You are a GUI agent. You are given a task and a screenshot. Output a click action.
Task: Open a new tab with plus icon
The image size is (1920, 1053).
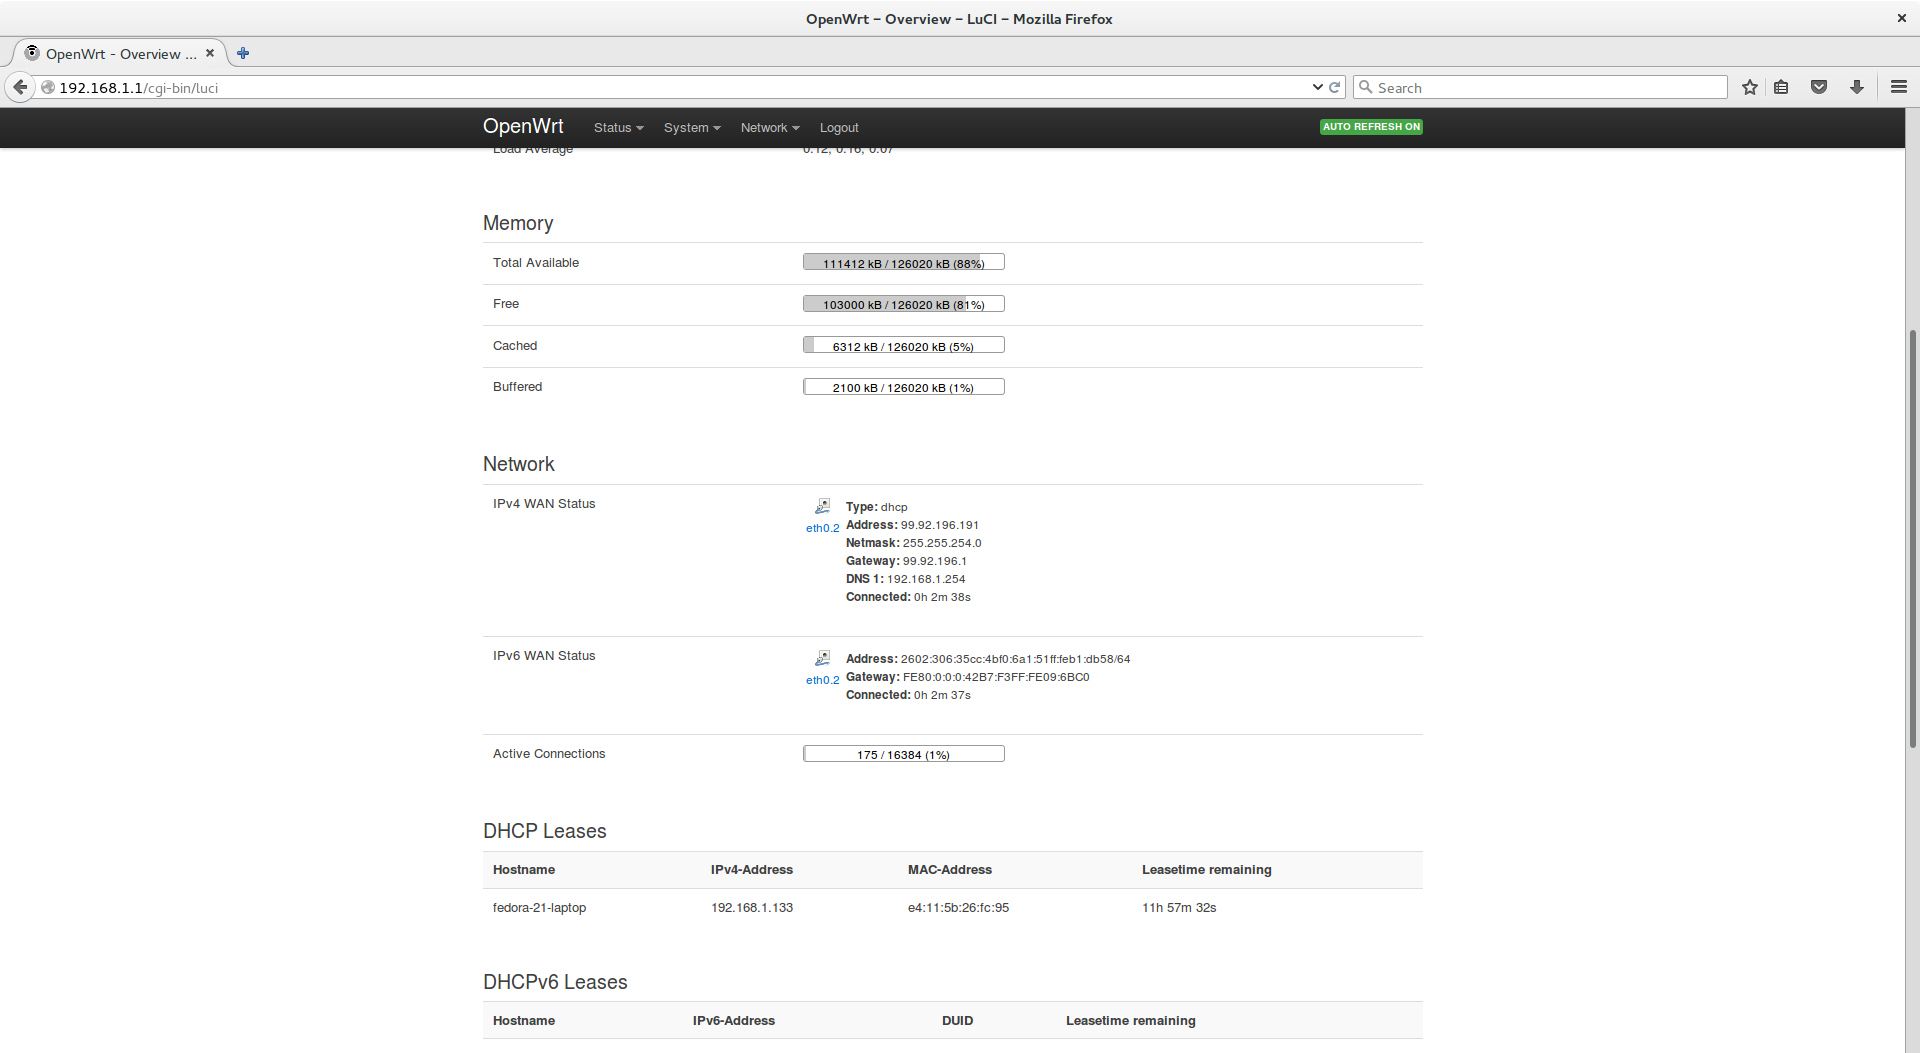pyautogui.click(x=243, y=53)
